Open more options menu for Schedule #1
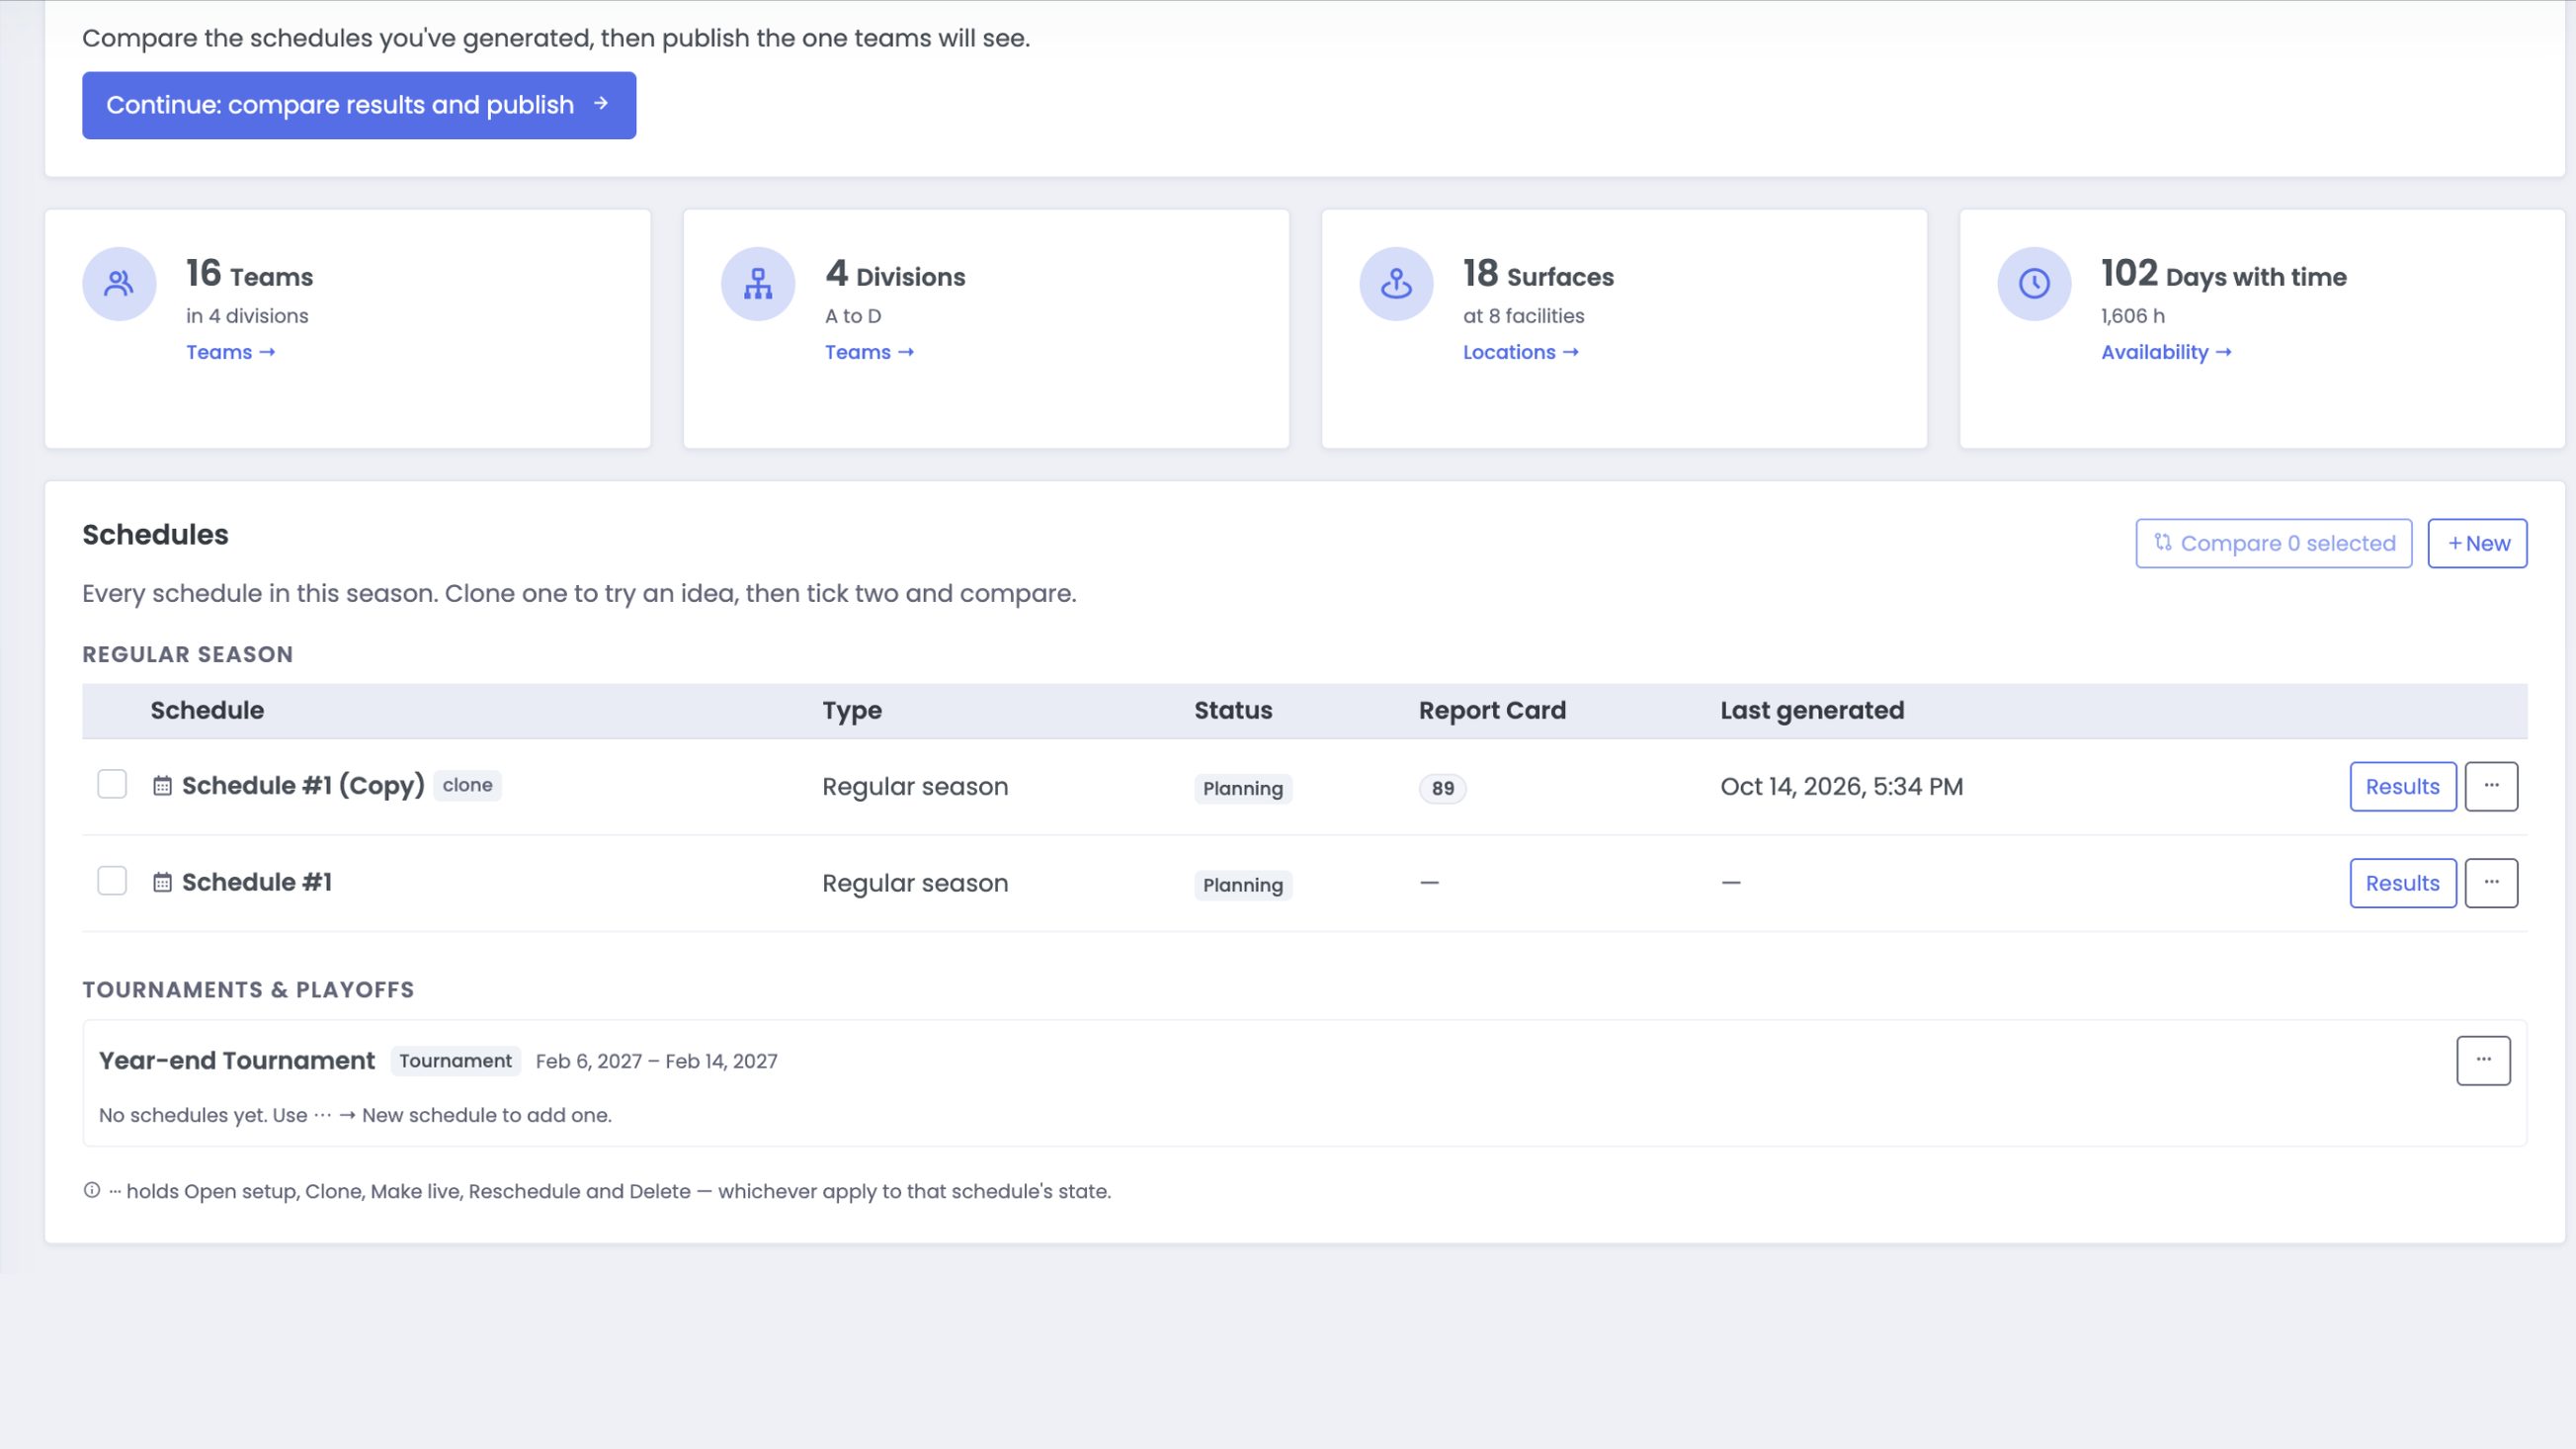Screen dimensions: 2576x1449 coord(2491,883)
